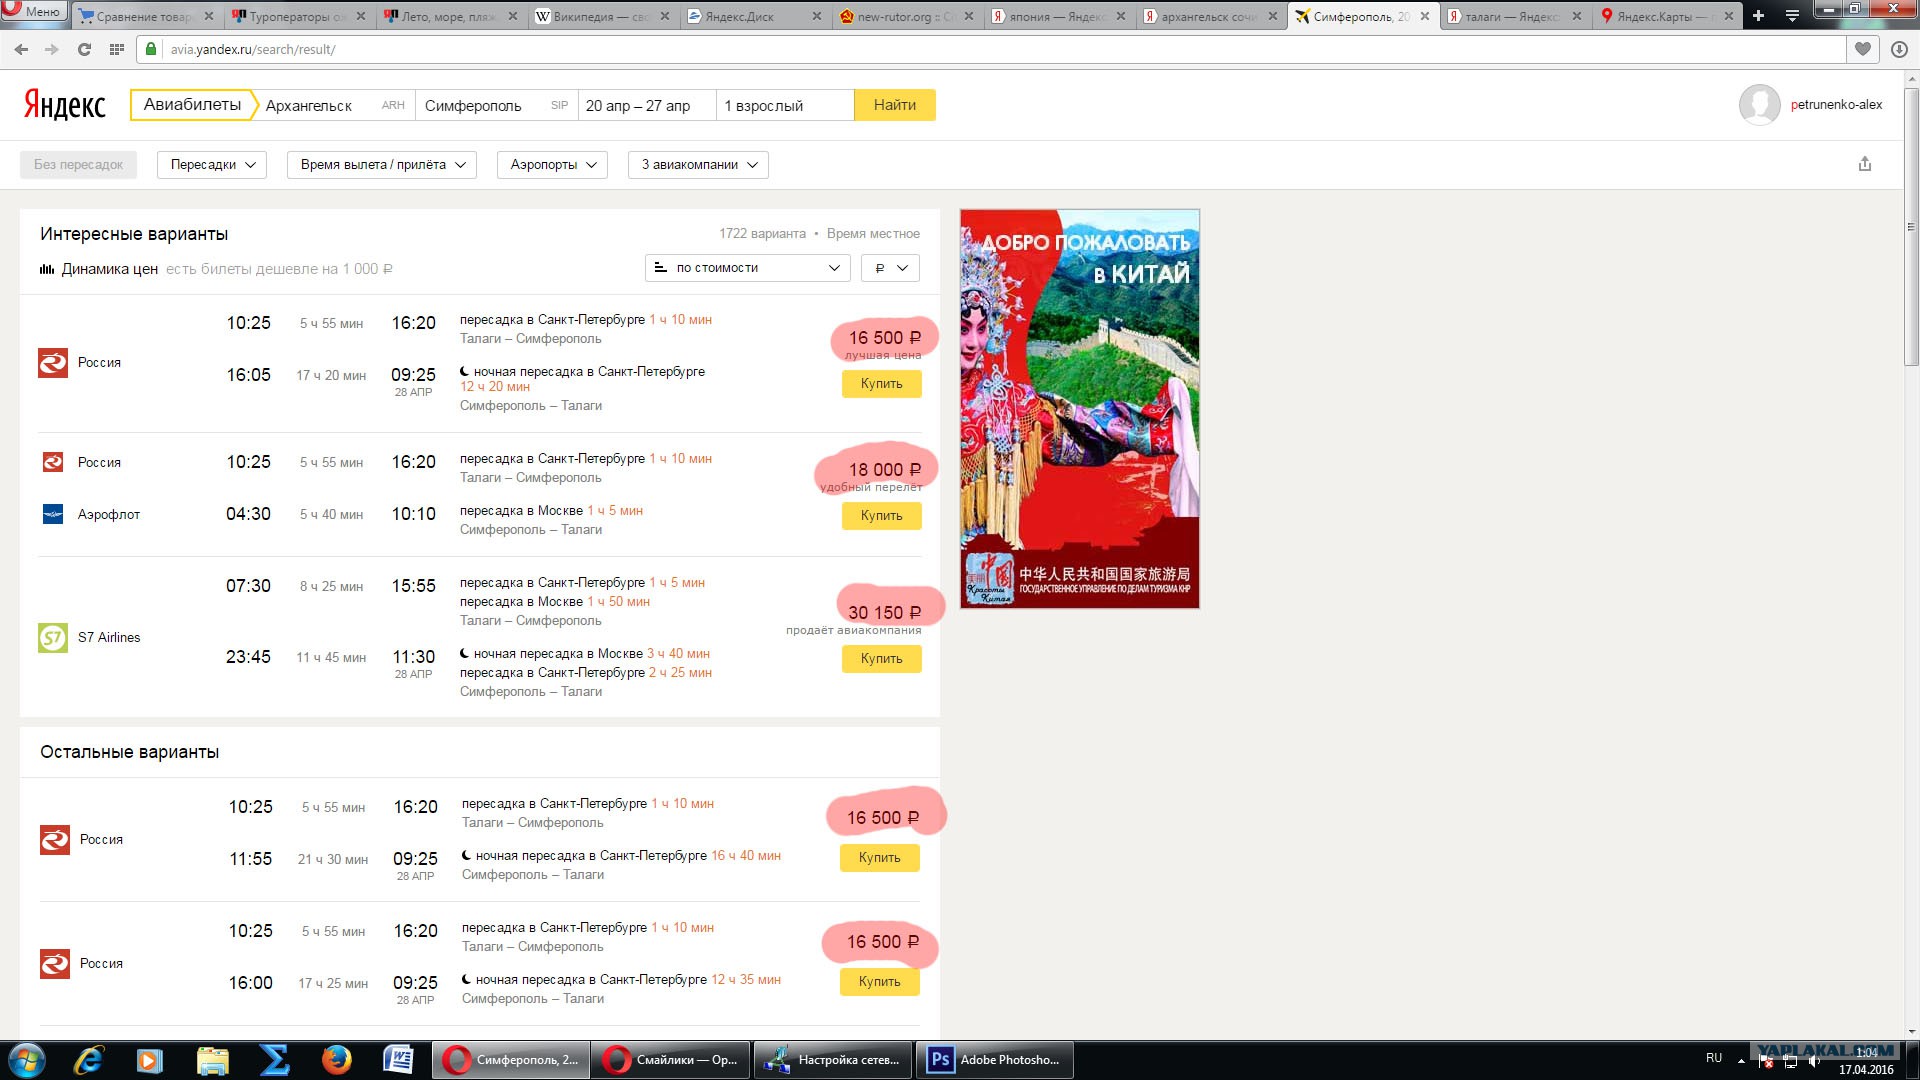Click the 'petrunenko-alex' username
Screen dimensions: 1920x1080
(x=1836, y=104)
